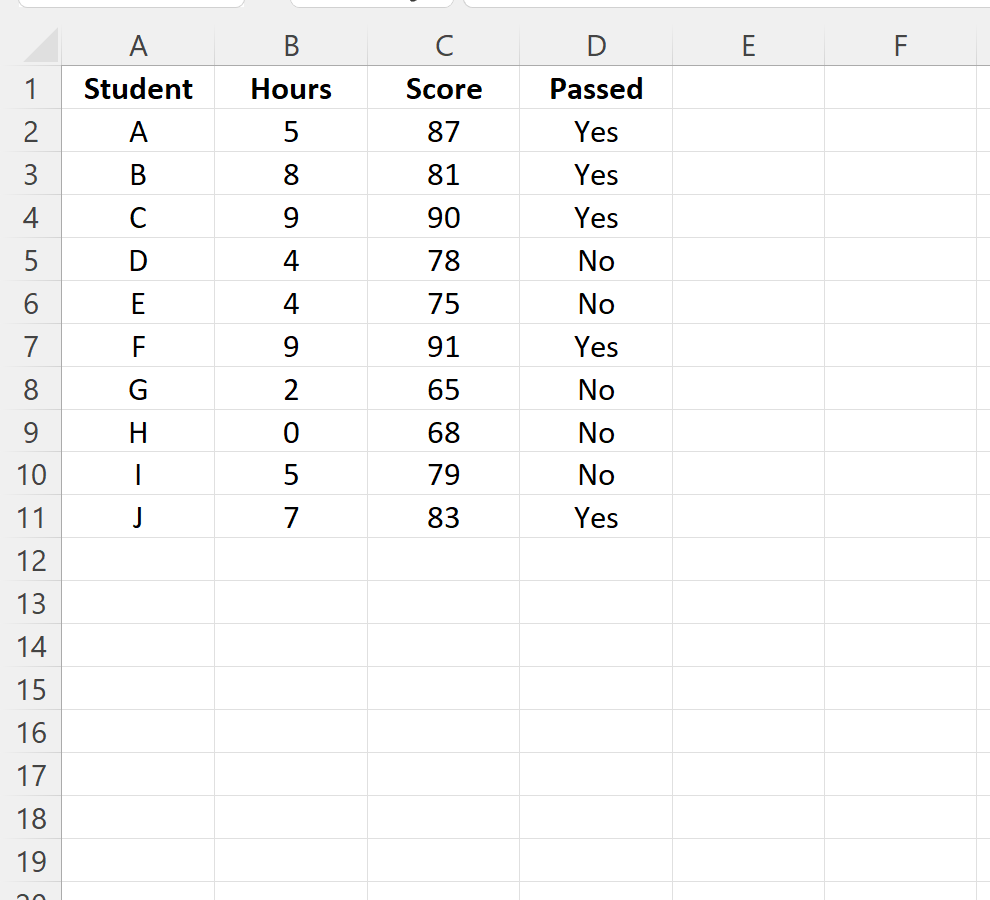Click the cell with score 91

(x=443, y=346)
